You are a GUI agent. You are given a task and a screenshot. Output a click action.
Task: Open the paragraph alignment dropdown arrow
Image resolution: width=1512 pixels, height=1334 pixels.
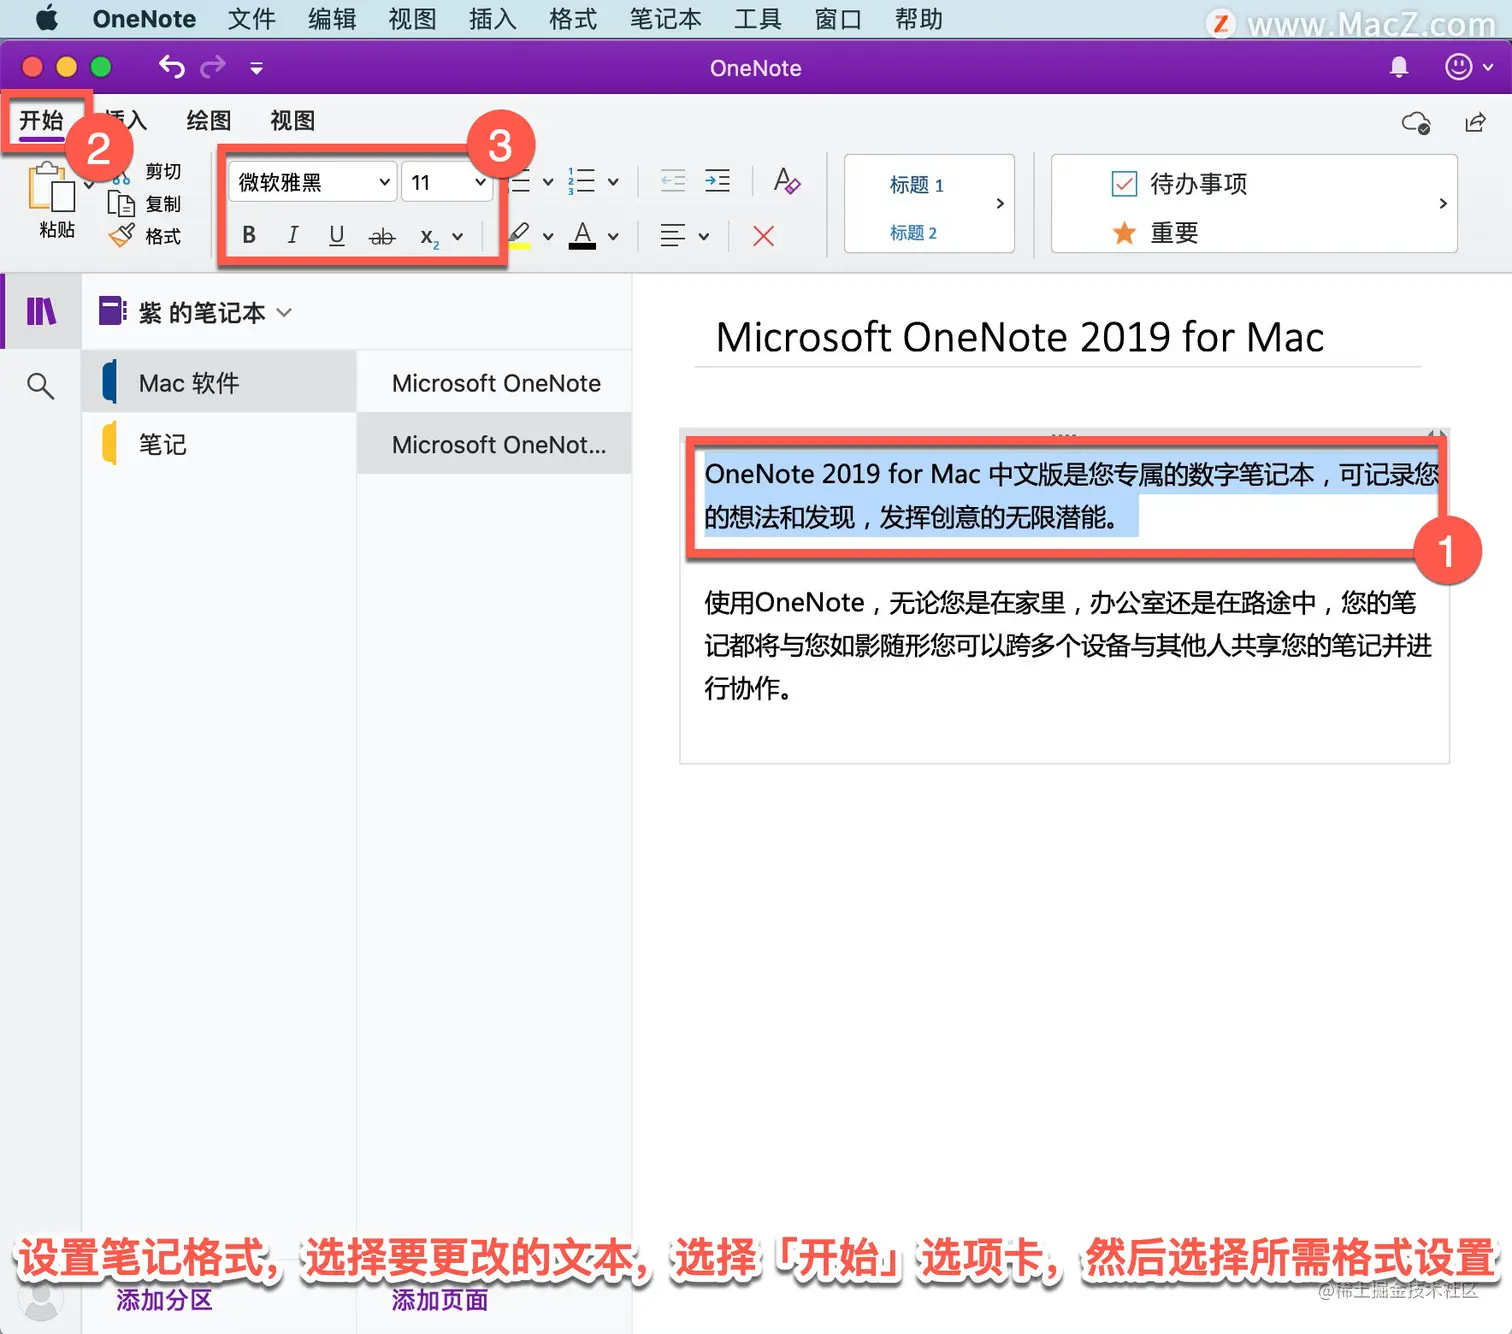[704, 237]
